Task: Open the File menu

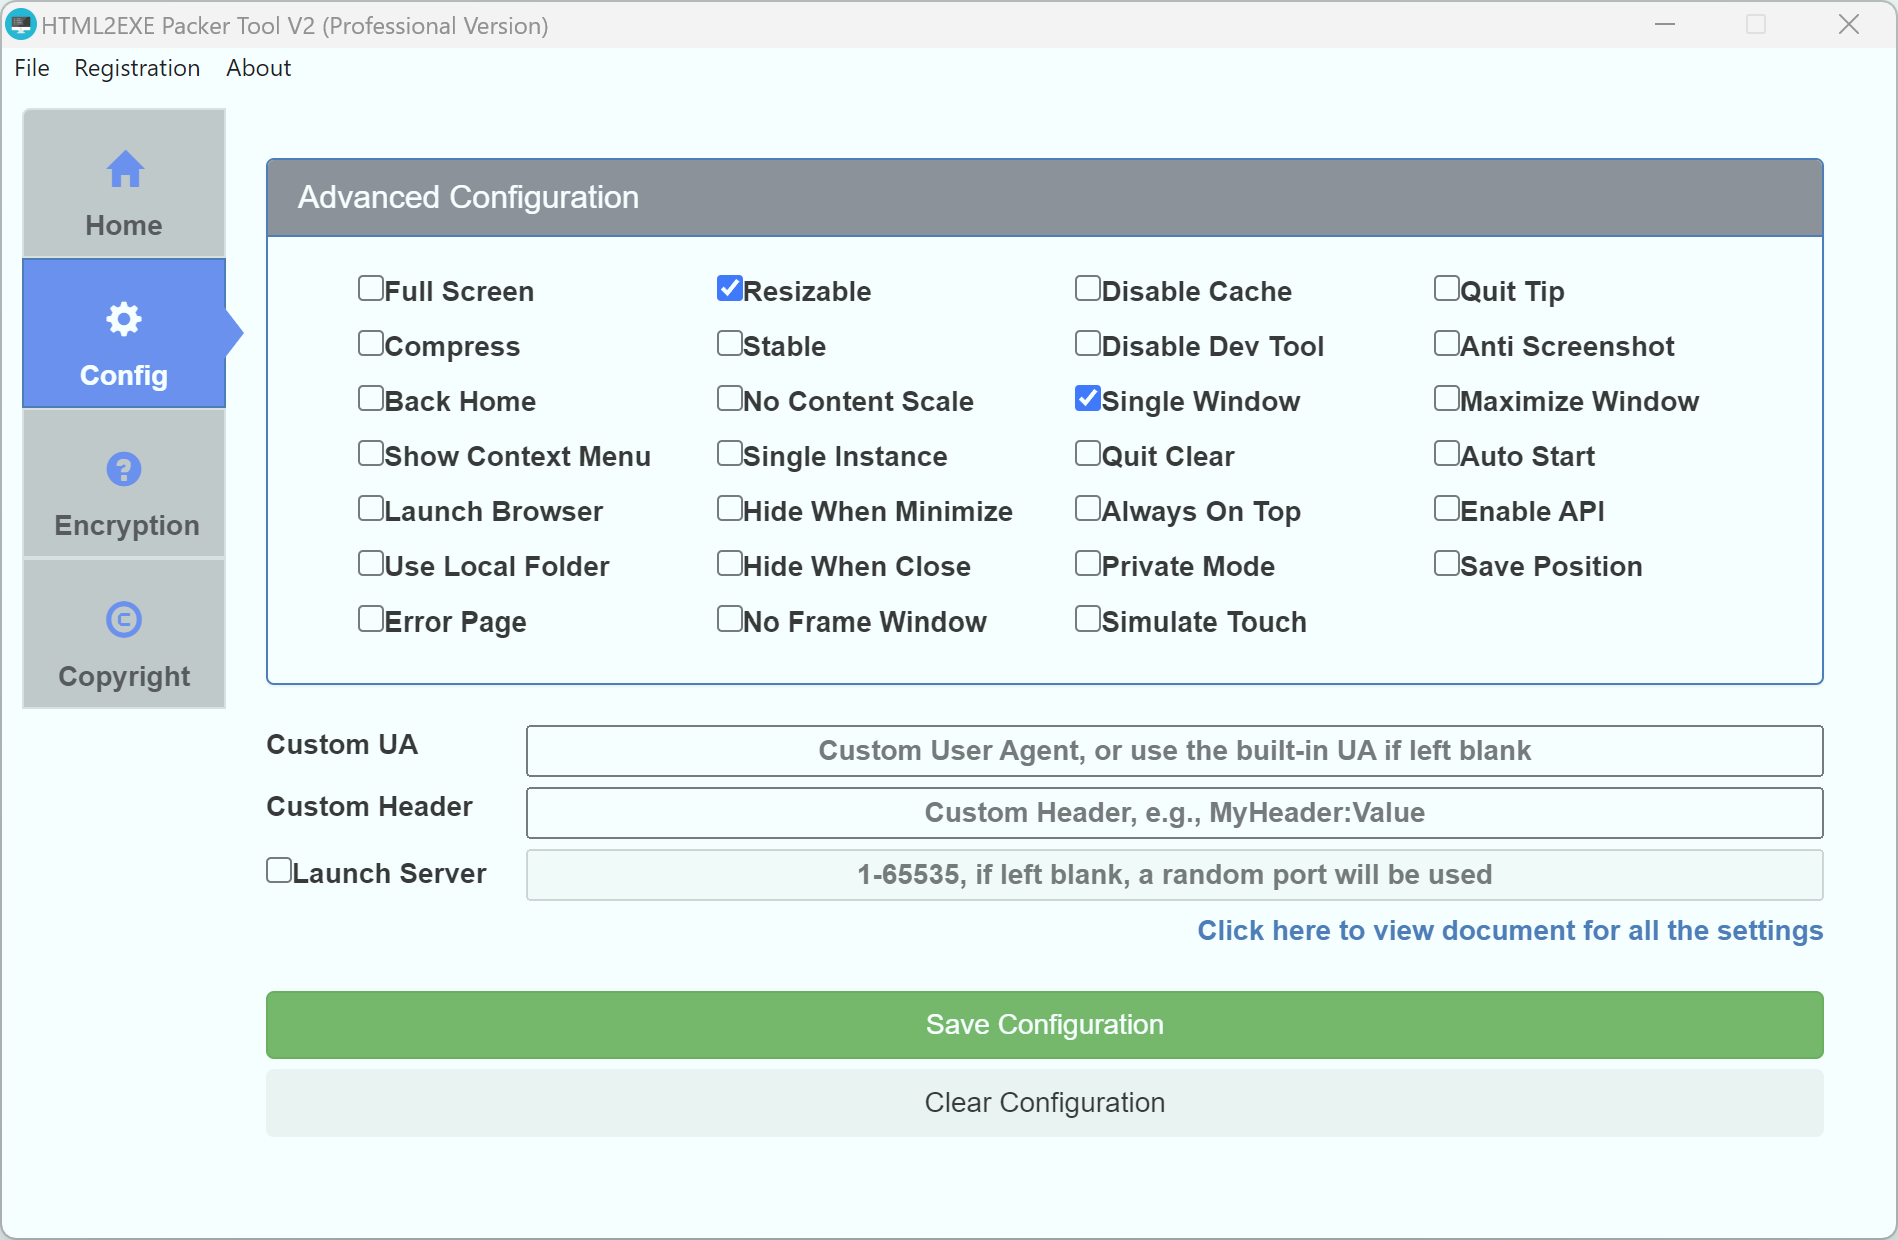Action: [31, 68]
